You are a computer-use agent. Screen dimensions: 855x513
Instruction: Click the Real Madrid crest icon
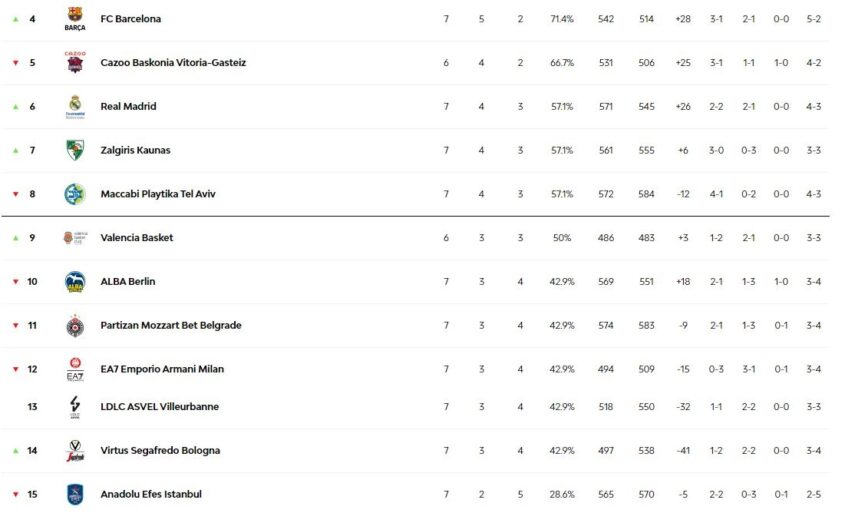tap(75, 106)
